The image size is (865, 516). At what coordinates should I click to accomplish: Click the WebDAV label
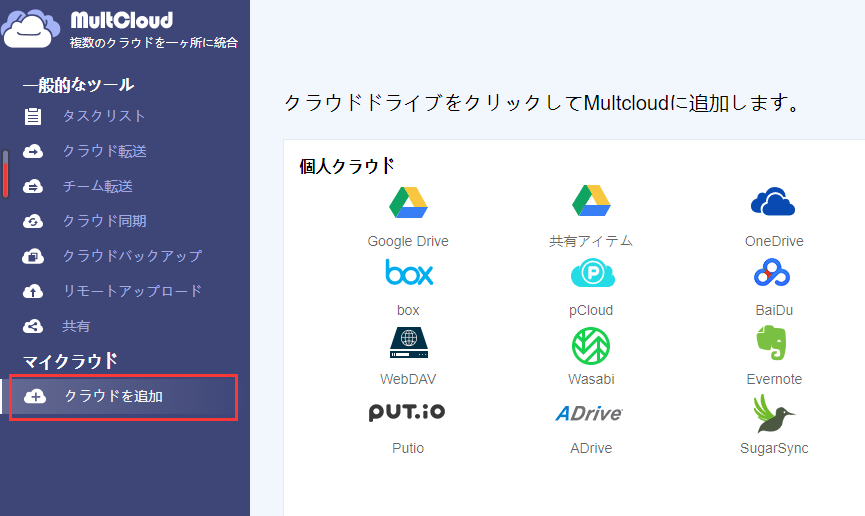408,379
